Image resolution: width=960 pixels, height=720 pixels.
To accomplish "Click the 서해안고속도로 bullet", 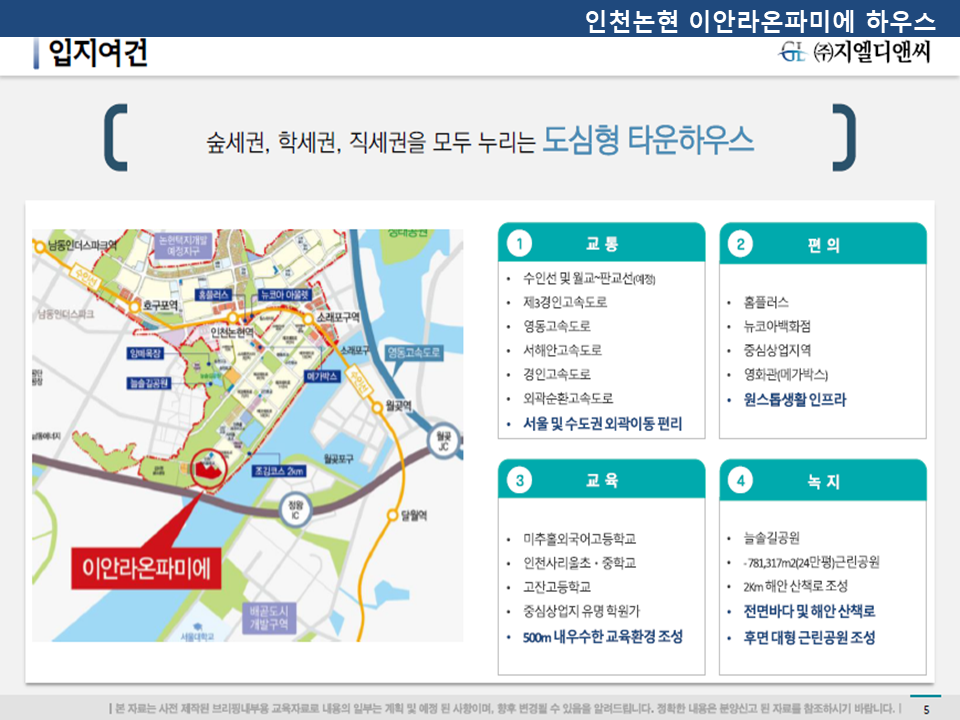I will pos(562,350).
